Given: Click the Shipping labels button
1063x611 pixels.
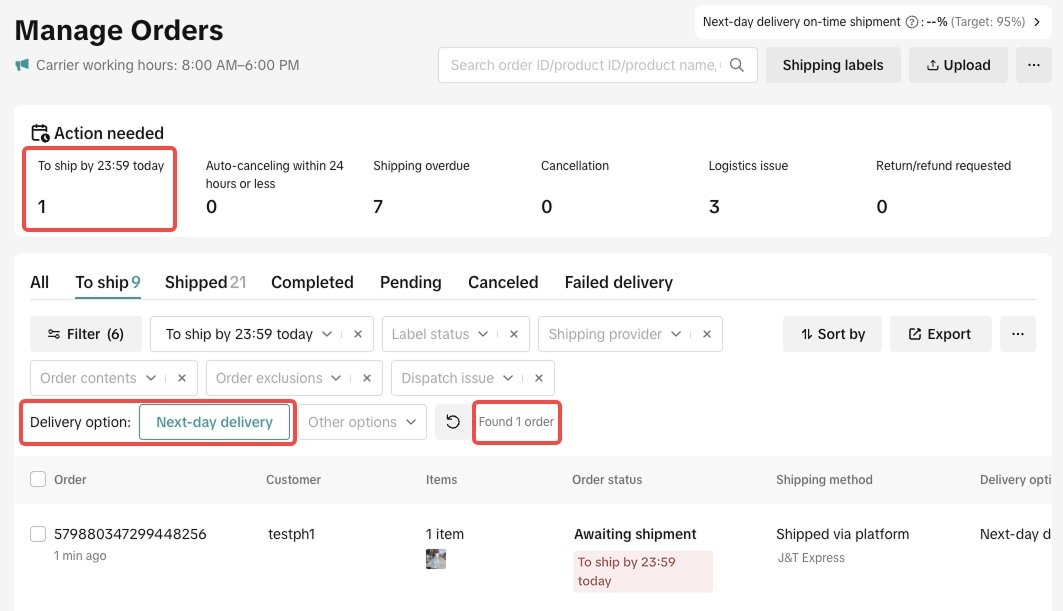Looking at the screenshot, I should (x=833, y=65).
